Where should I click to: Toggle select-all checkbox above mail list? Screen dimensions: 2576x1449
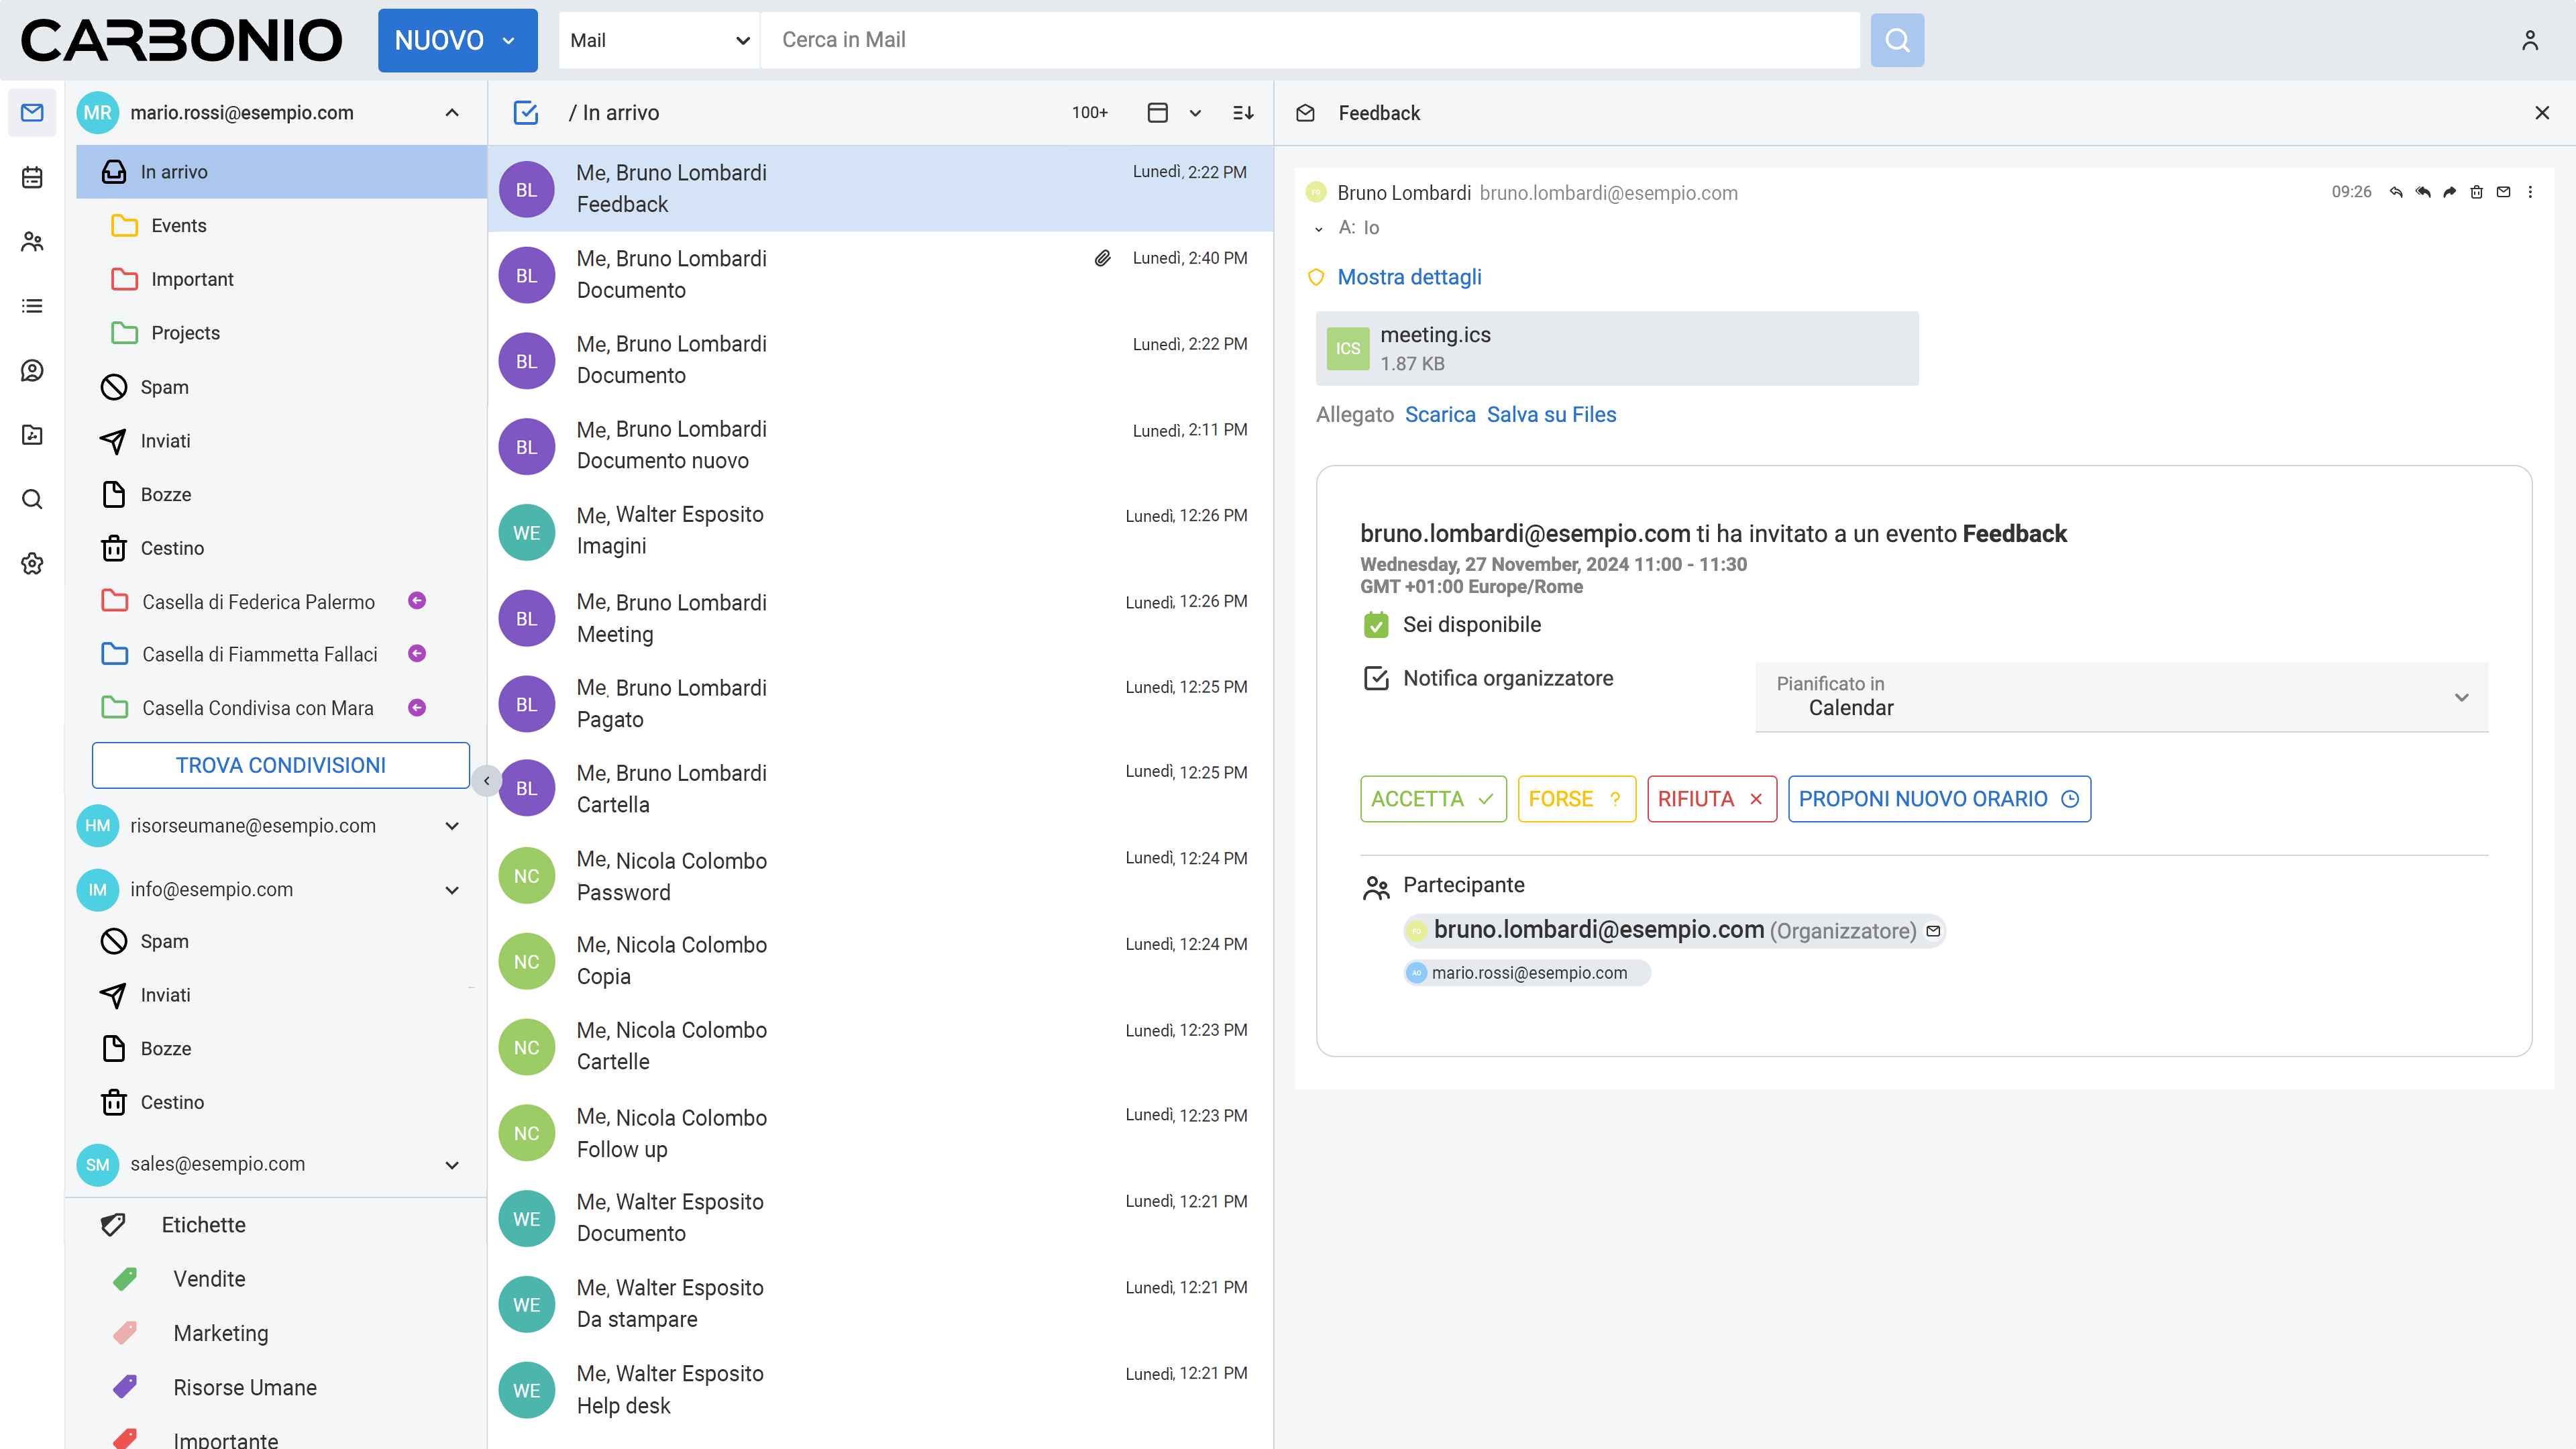(x=526, y=113)
